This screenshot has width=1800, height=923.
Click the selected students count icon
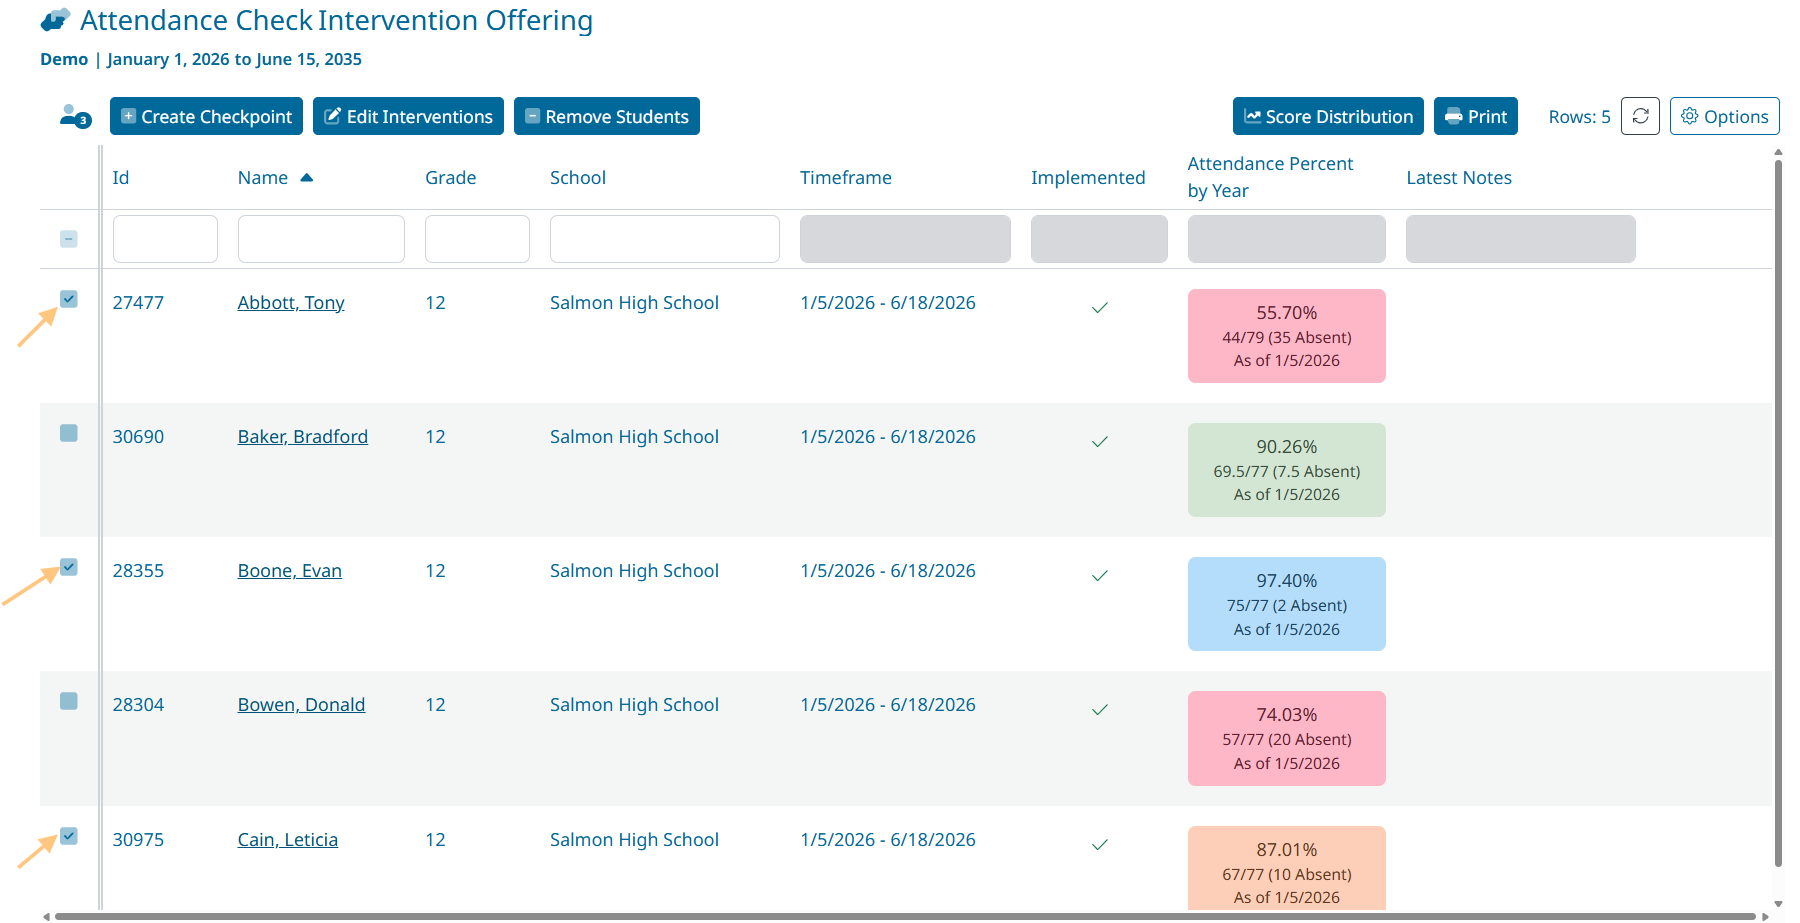pyautogui.click(x=74, y=117)
